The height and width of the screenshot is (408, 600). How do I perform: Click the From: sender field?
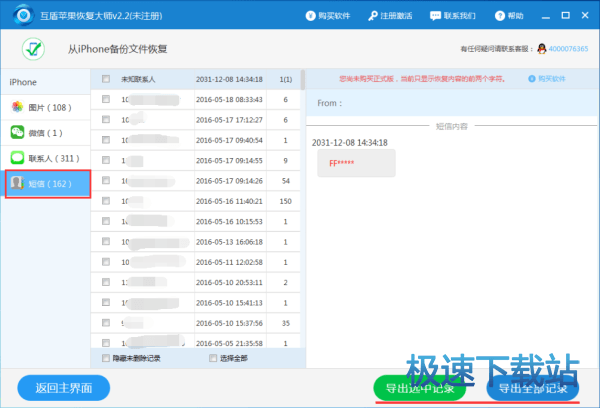452,103
